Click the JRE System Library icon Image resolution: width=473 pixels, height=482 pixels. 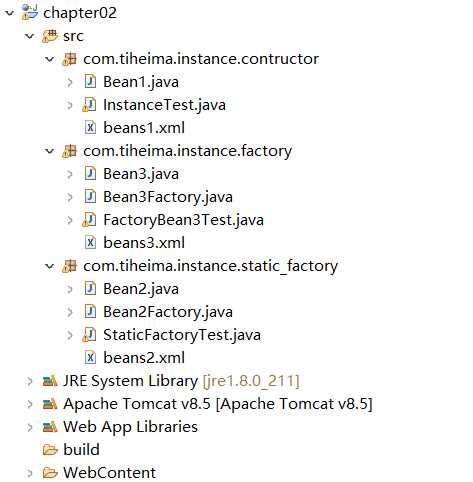point(50,381)
